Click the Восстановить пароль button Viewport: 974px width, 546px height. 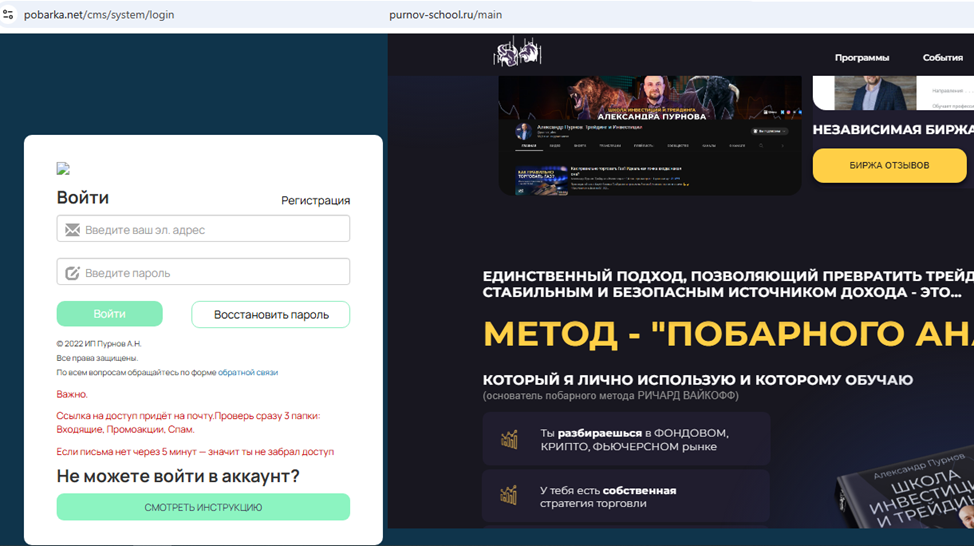(271, 314)
